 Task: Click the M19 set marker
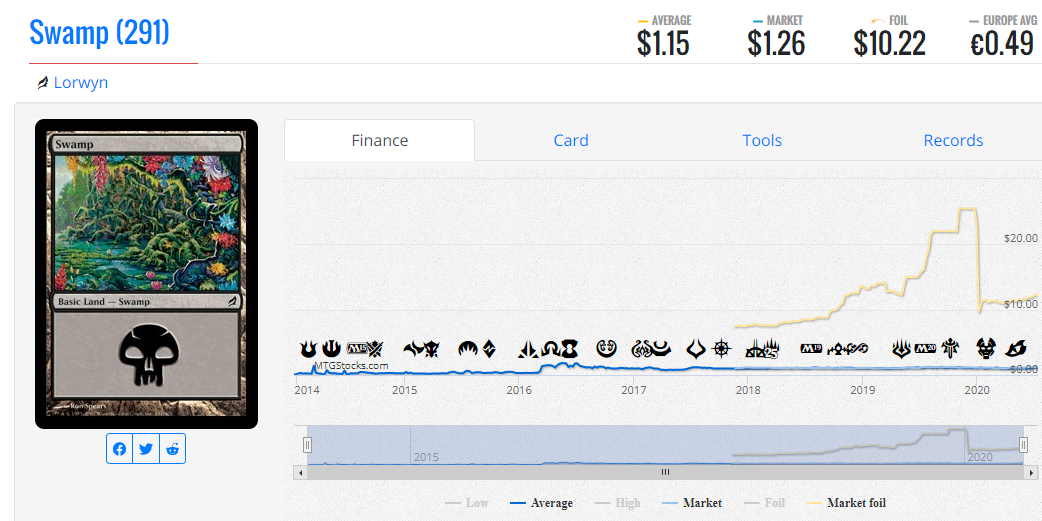pyautogui.click(x=811, y=348)
